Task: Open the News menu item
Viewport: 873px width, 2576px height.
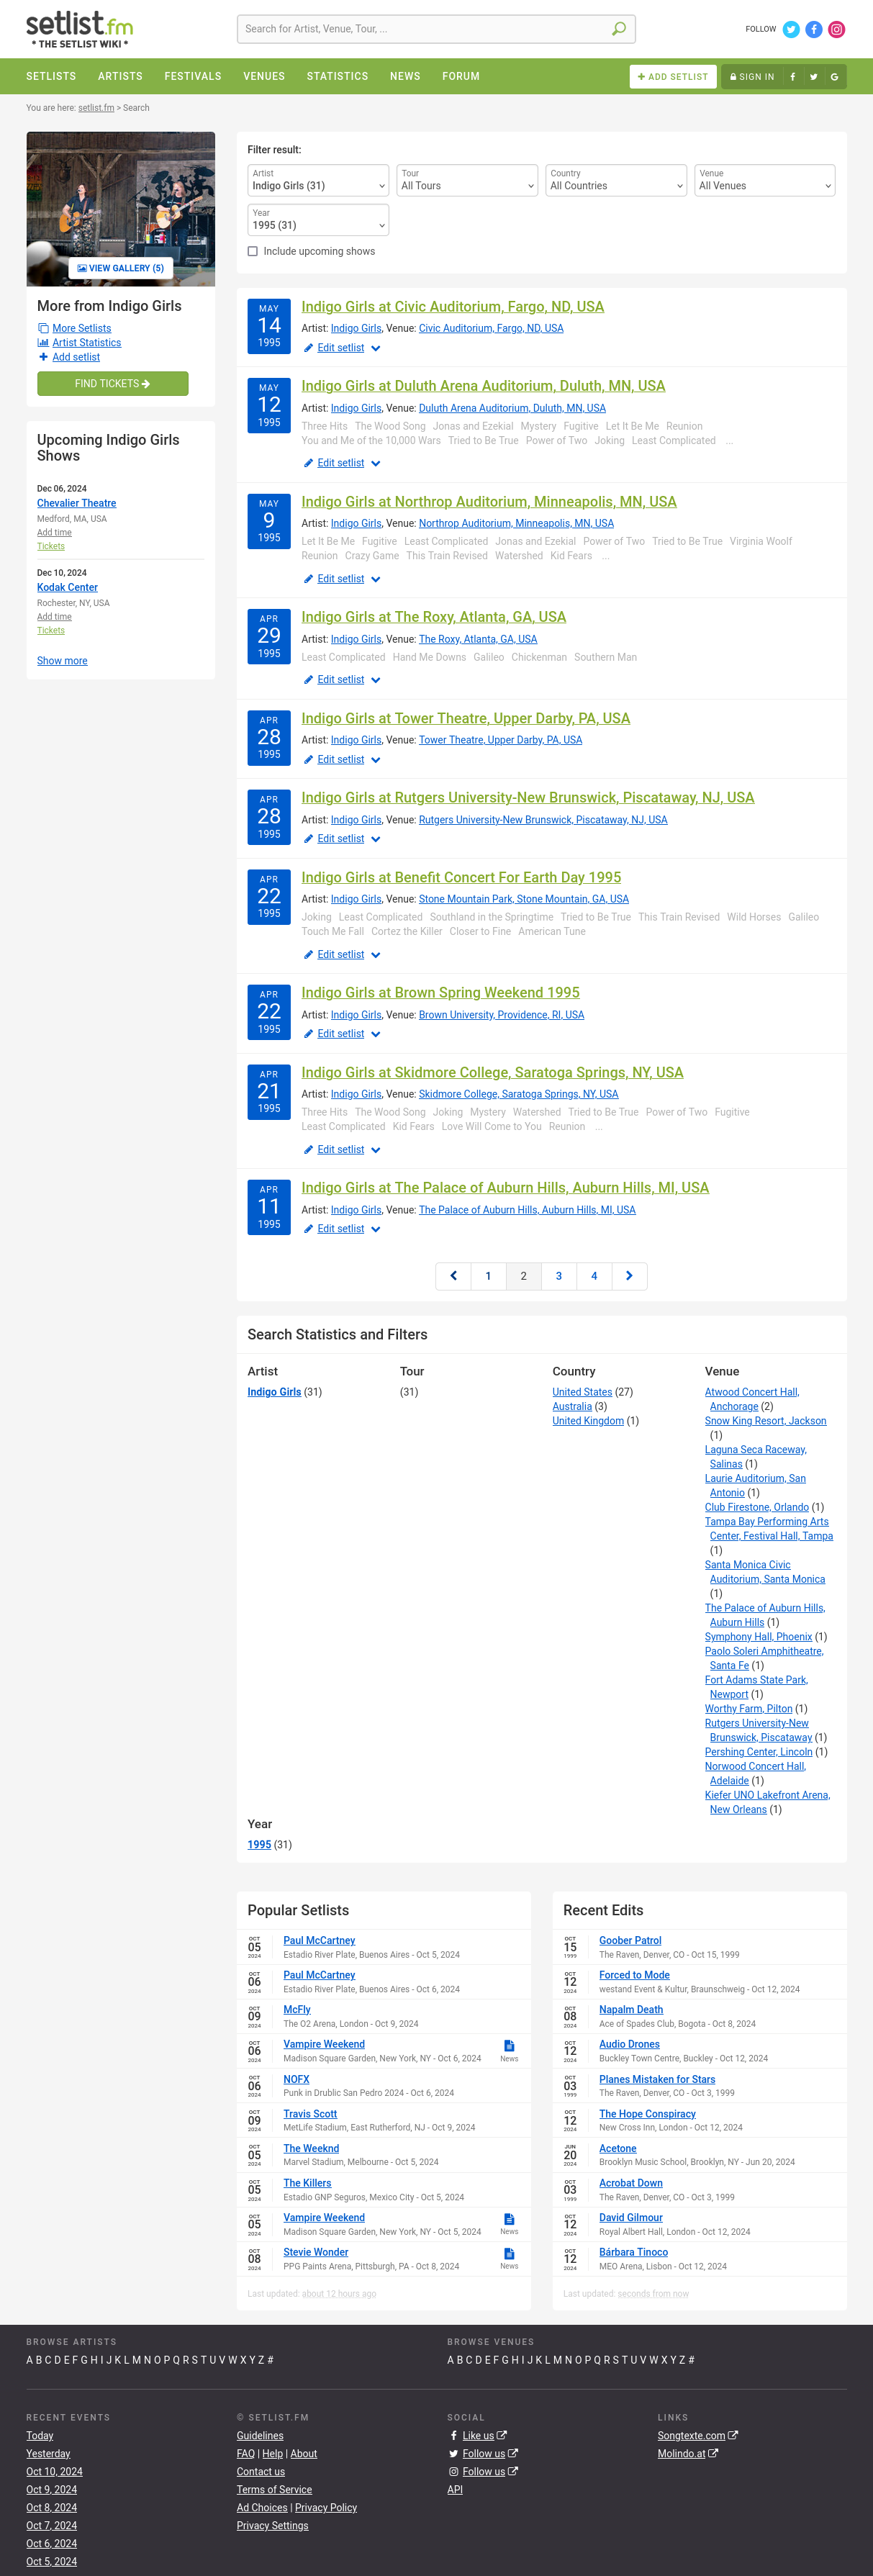Action: pos(405,77)
